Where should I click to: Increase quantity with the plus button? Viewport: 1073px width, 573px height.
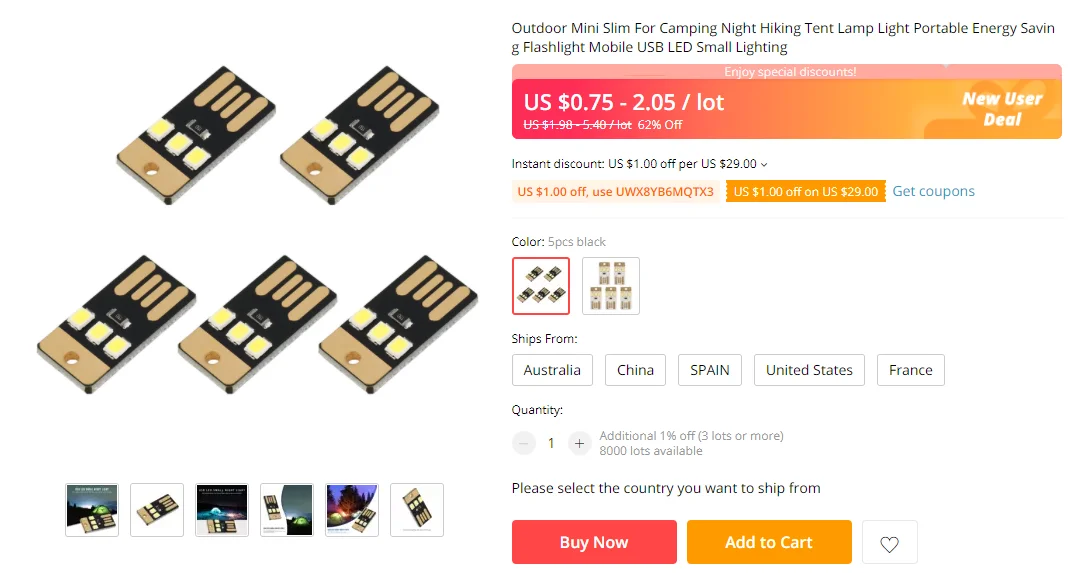(579, 444)
